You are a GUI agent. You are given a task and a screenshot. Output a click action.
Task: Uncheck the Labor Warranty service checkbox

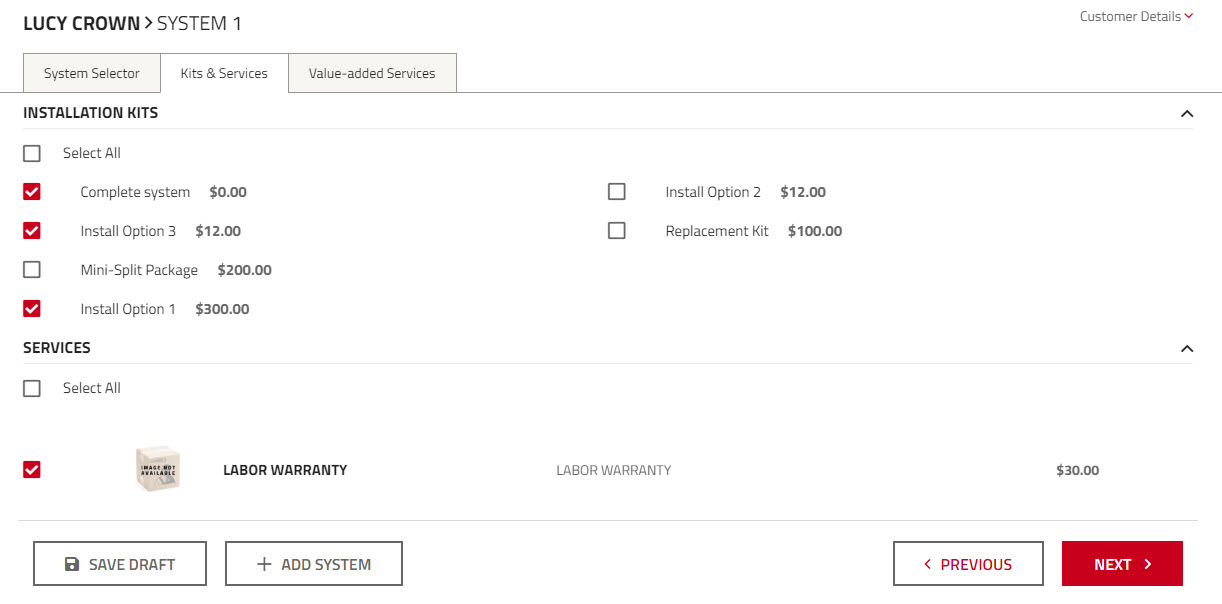click(32, 470)
